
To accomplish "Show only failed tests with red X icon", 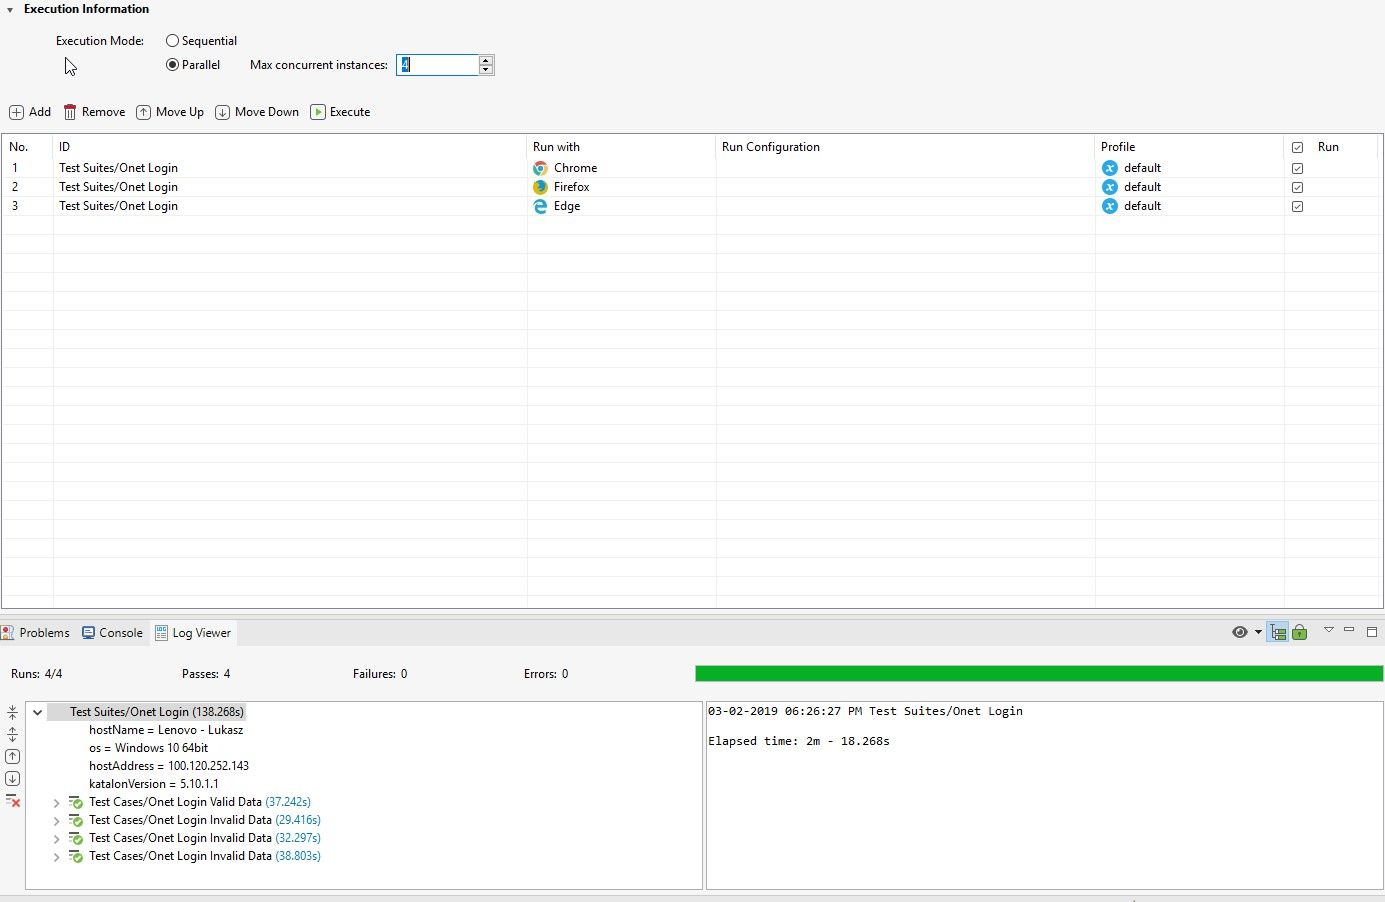I will pos(12,801).
